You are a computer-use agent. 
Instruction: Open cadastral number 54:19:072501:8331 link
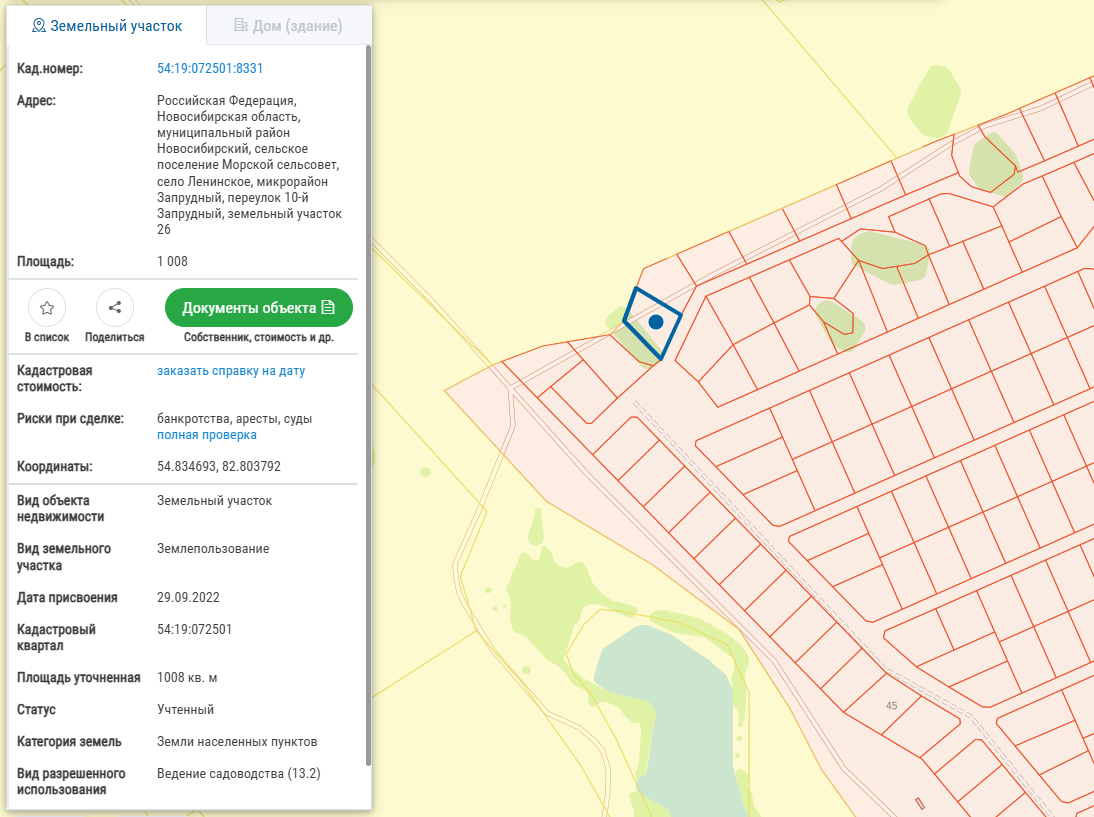click(210, 69)
